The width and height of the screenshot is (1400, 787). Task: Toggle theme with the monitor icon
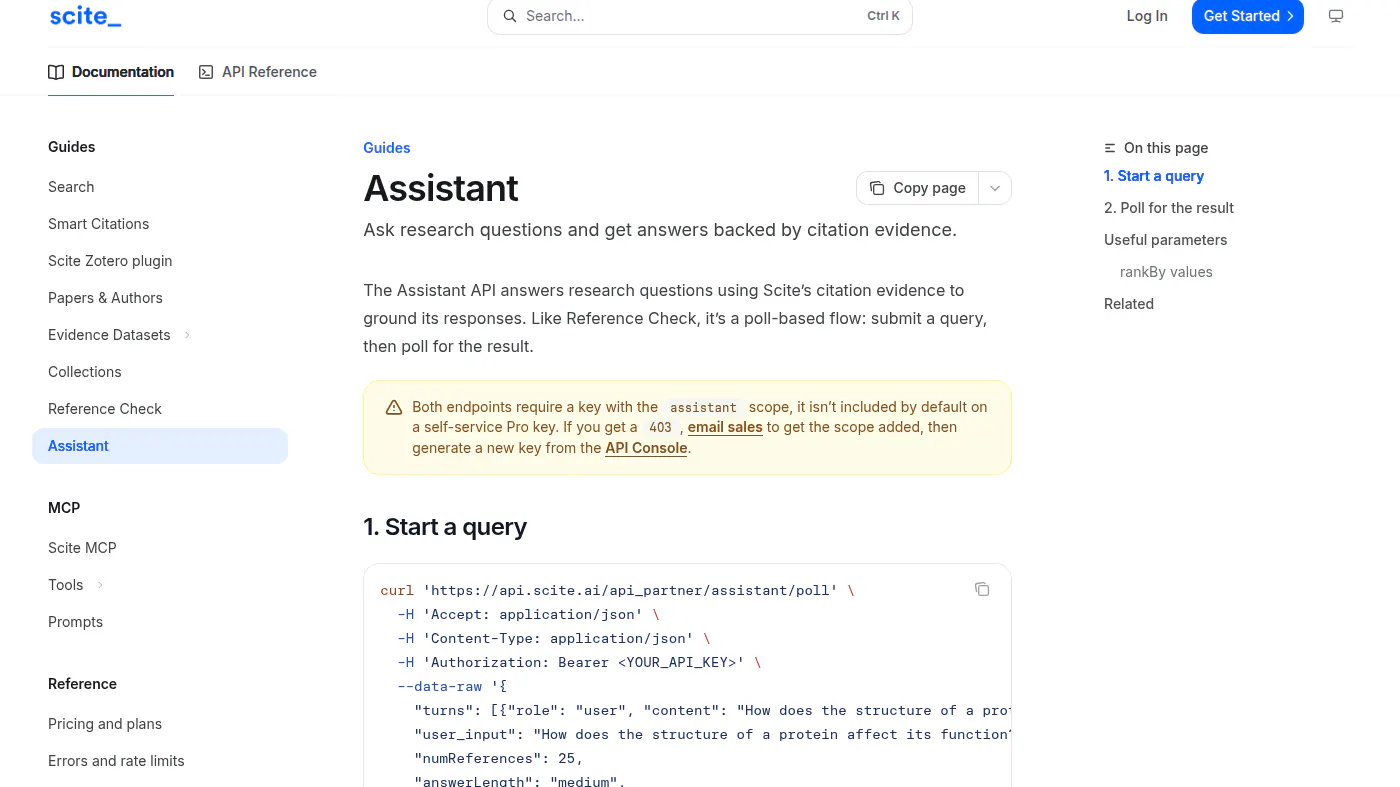pos(1336,16)
